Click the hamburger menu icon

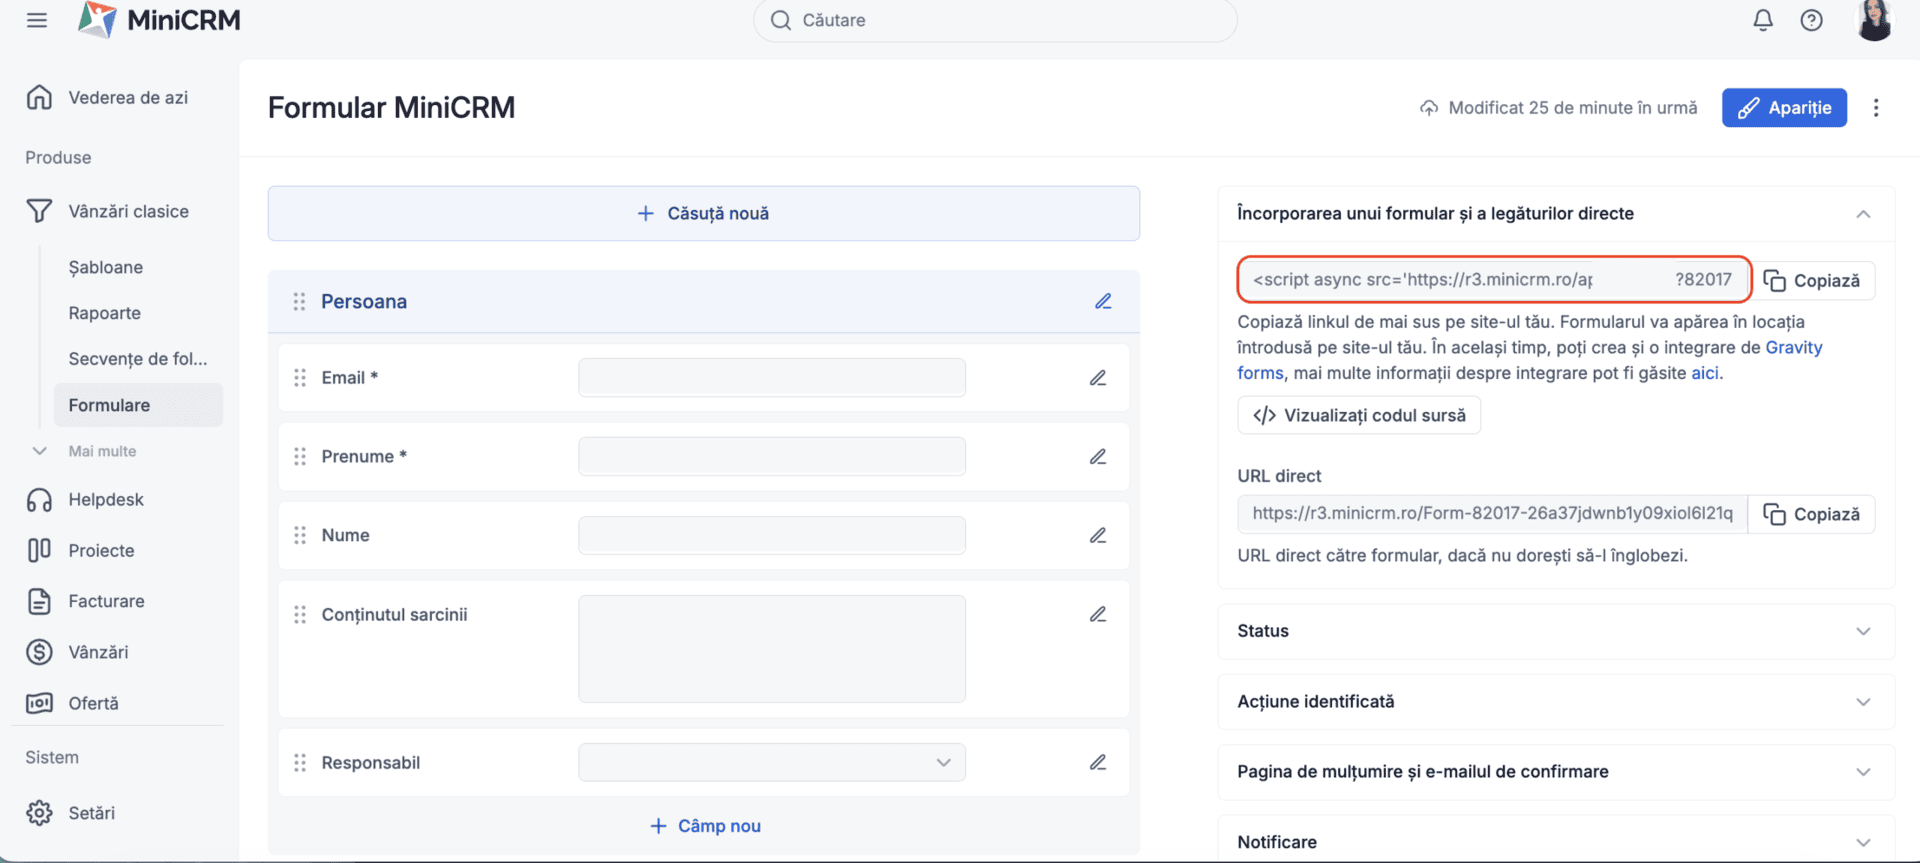37,20
